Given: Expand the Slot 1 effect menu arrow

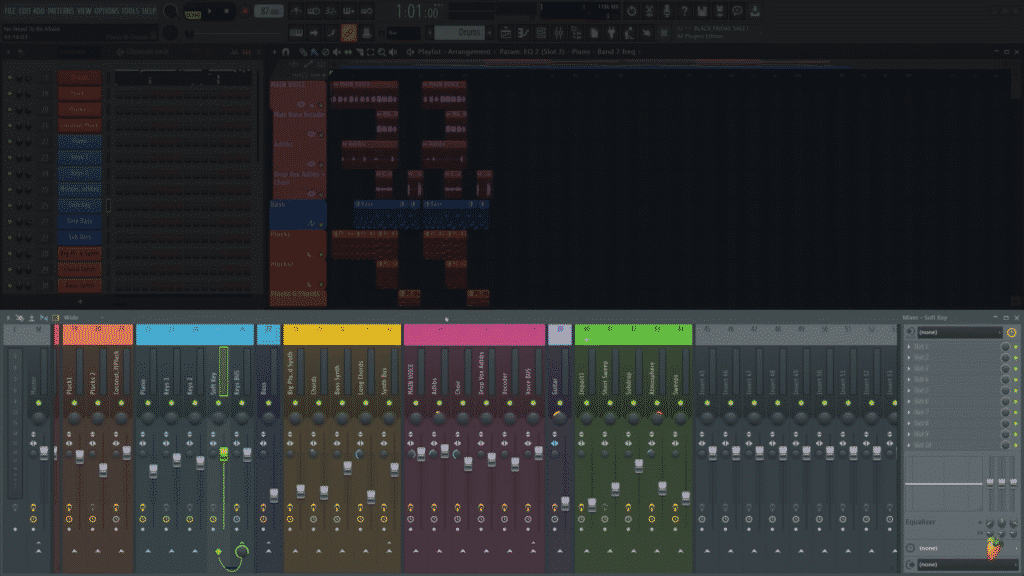Looking at the screenshot, I should coord(910,346).
